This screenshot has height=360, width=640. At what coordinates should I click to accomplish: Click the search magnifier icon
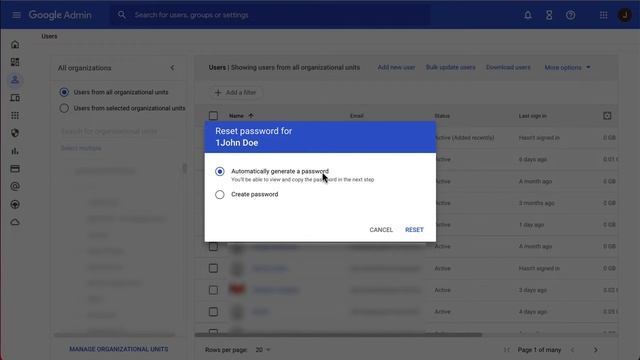point(122,15)
